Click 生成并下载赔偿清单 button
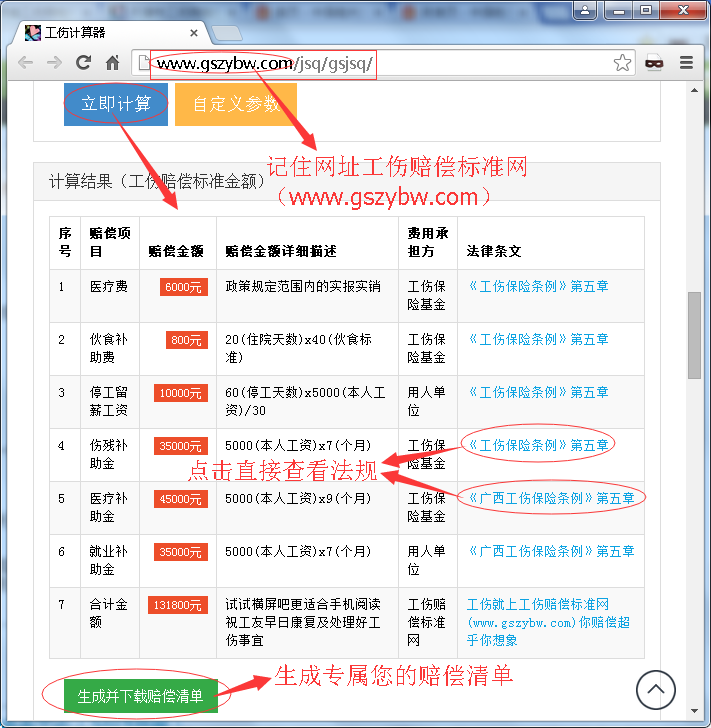The width and height of the screenshot is (711, 728). [141, 696]
